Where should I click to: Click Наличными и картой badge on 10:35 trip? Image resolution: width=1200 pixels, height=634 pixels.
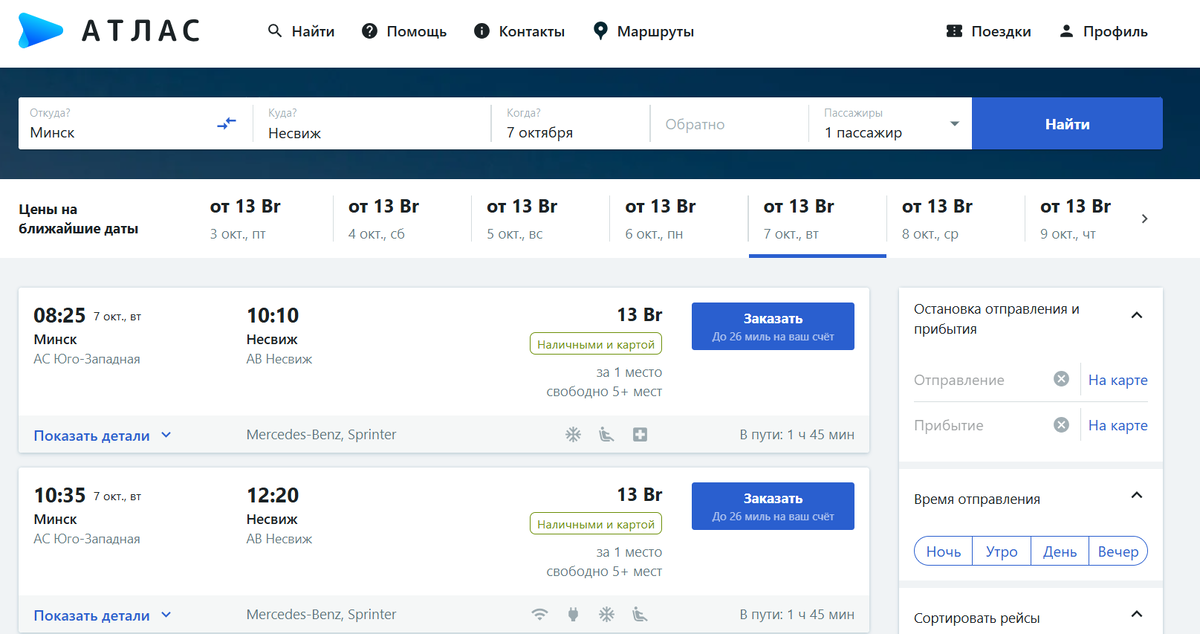pyautogui.click(x=596, y=524)
